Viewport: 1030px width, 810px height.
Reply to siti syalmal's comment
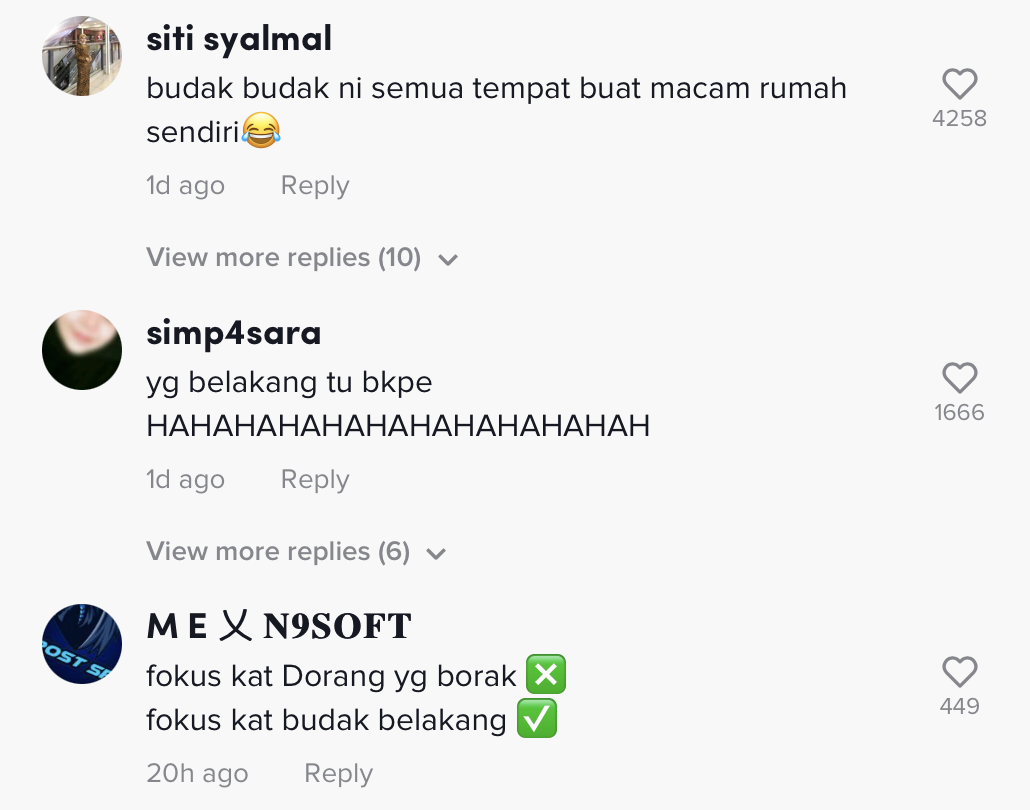[x=315, y=186]
